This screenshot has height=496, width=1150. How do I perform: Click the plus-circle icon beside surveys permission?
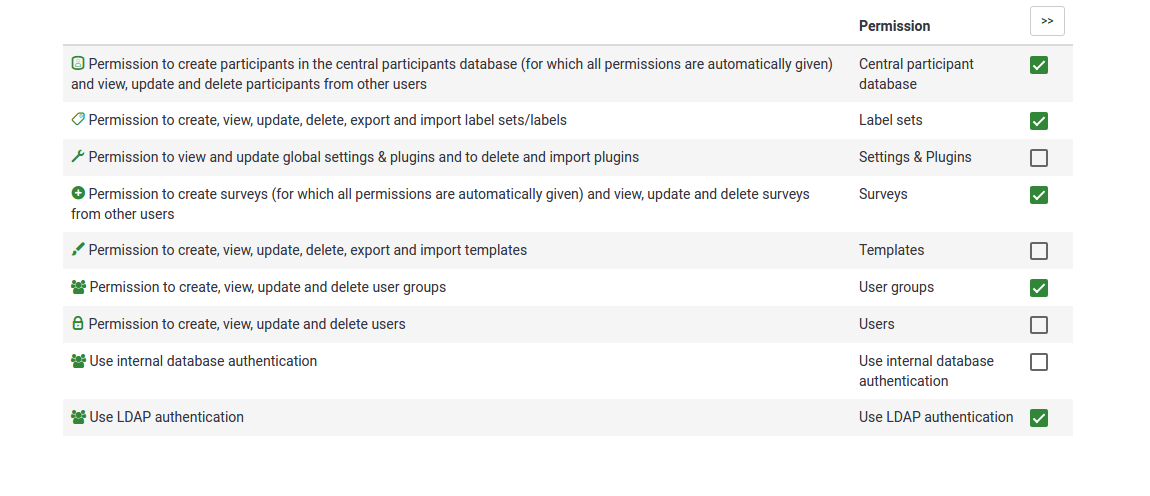click(x=78, y=194)
